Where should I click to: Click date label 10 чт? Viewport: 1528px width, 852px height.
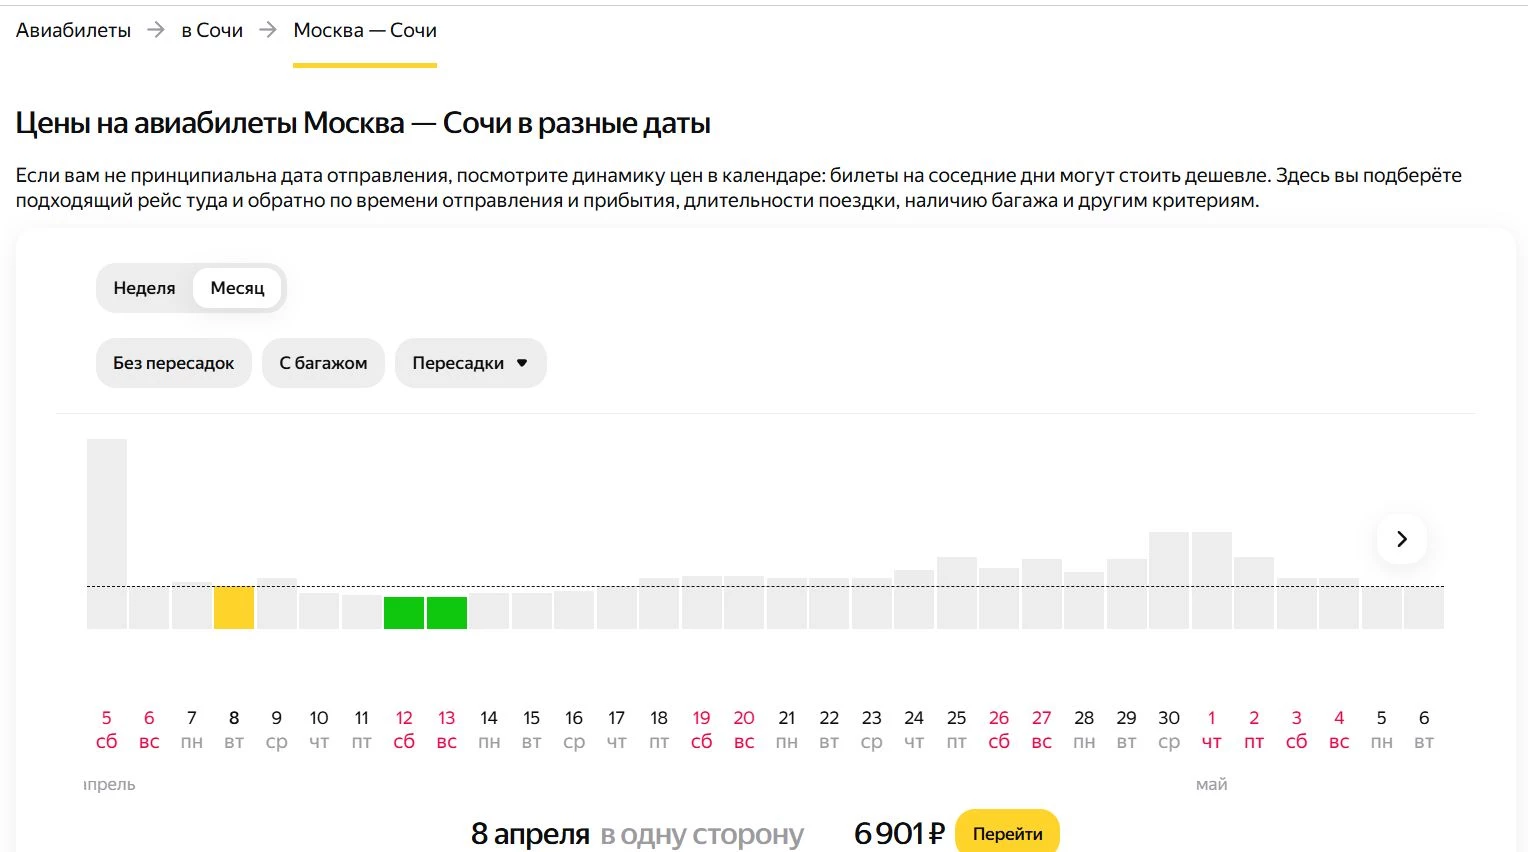[x=319, y=730]
